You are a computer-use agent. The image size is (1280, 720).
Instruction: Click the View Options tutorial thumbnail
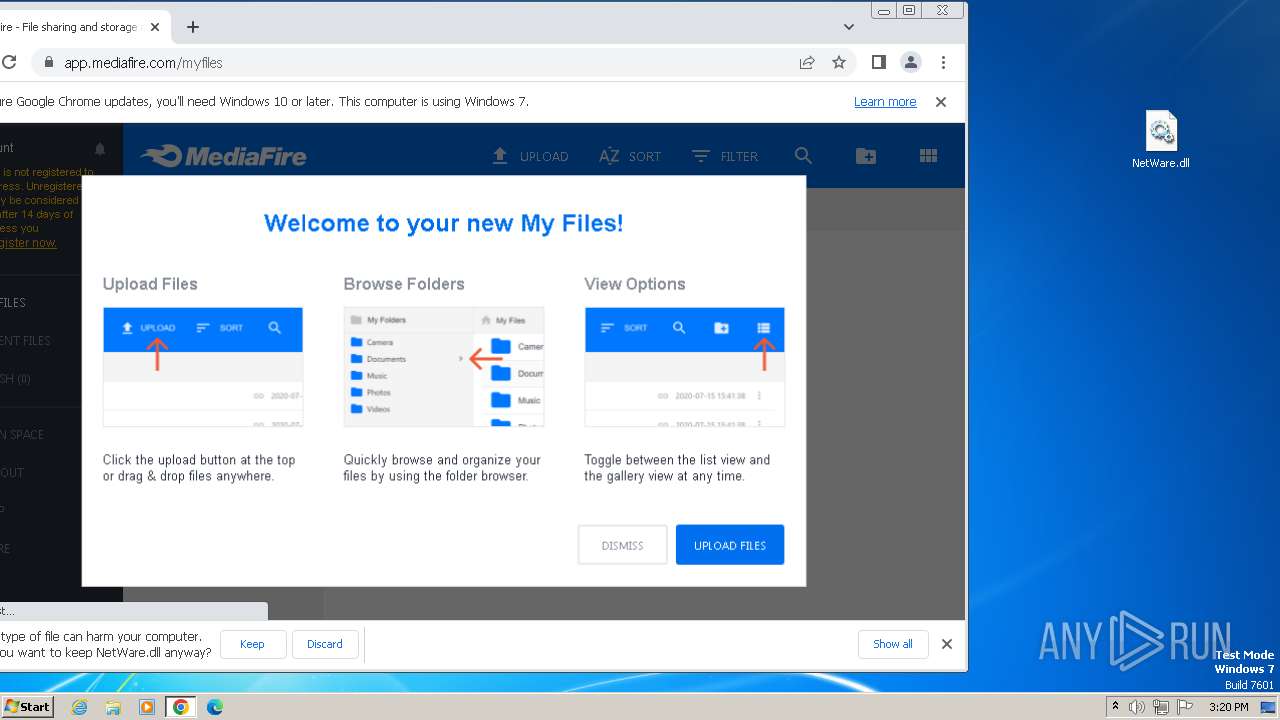[x=685, y=367]
